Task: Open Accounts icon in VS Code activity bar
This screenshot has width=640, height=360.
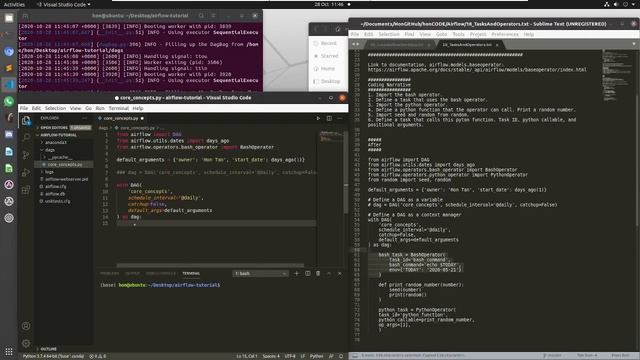Action: [26, 326]
